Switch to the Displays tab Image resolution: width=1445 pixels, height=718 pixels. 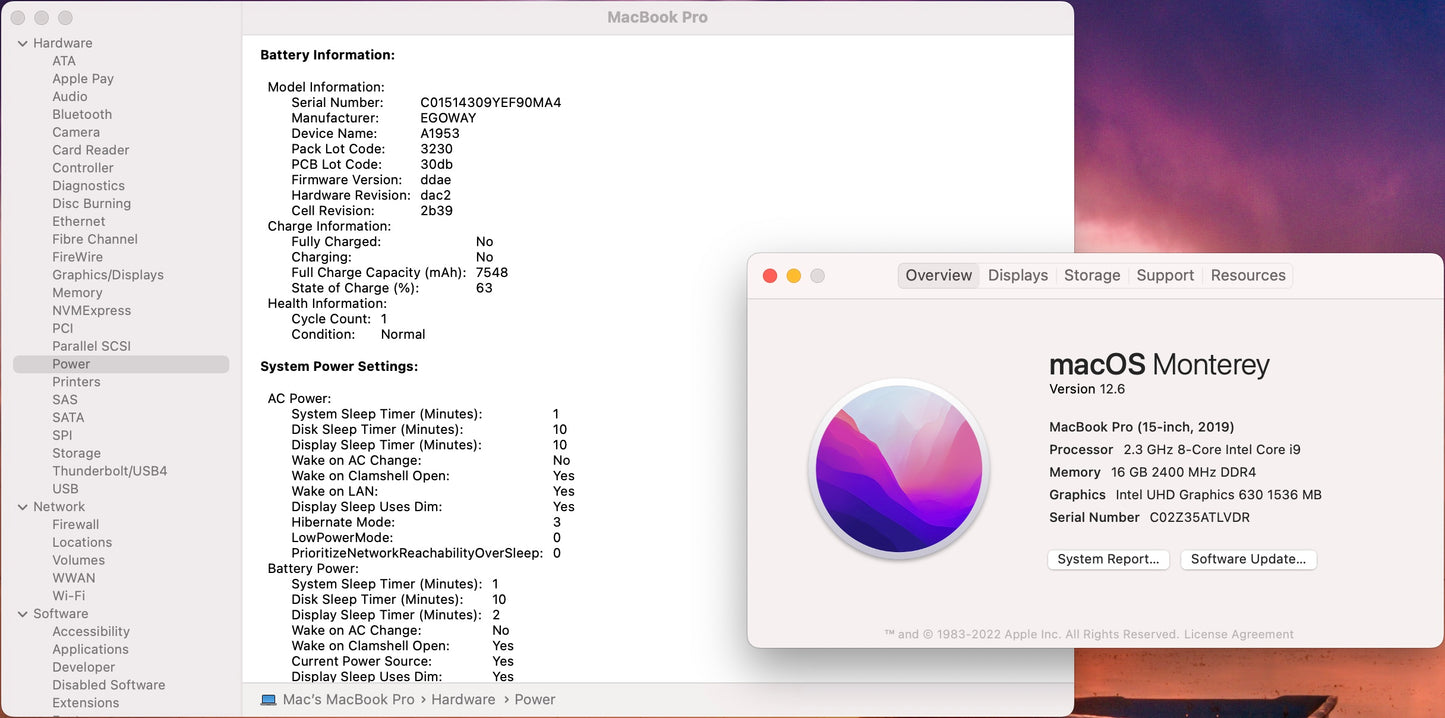[x=1017, y=275]
